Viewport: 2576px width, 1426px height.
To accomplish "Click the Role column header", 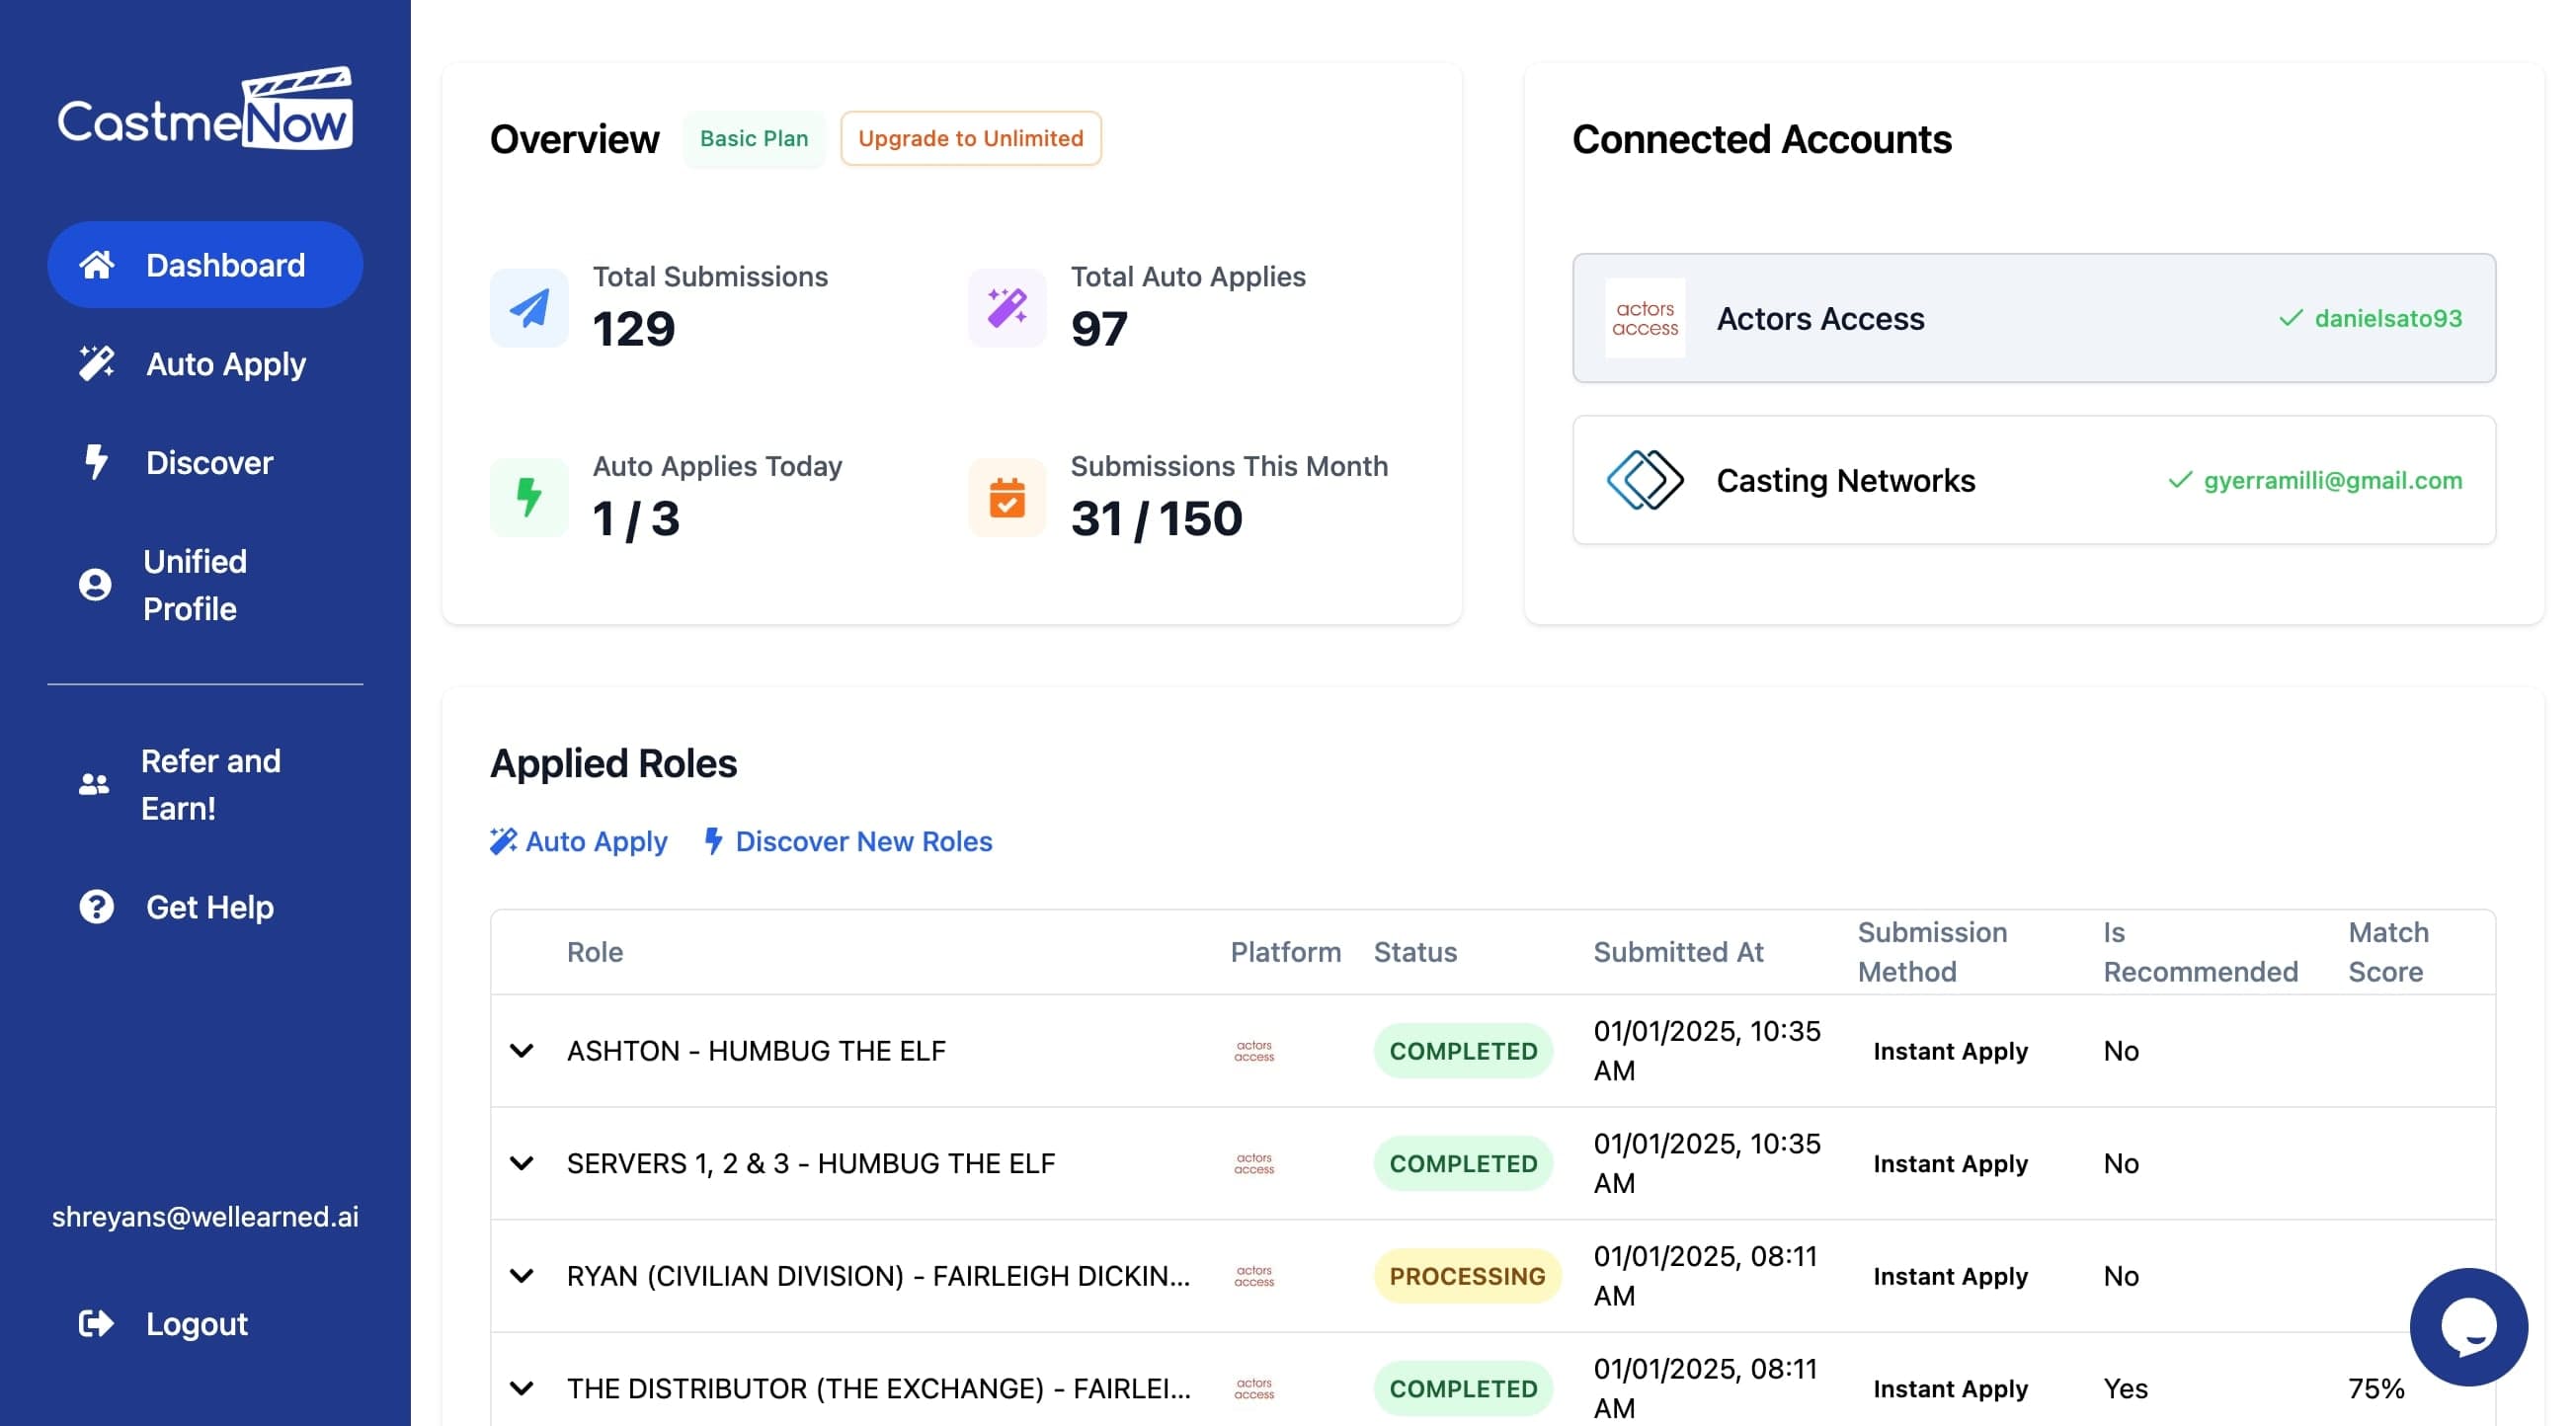I will [595, 952].
